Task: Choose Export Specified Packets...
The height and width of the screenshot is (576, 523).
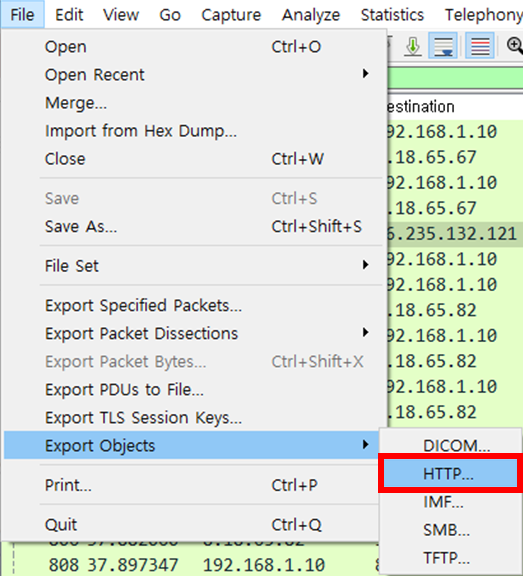Action: 193,305
